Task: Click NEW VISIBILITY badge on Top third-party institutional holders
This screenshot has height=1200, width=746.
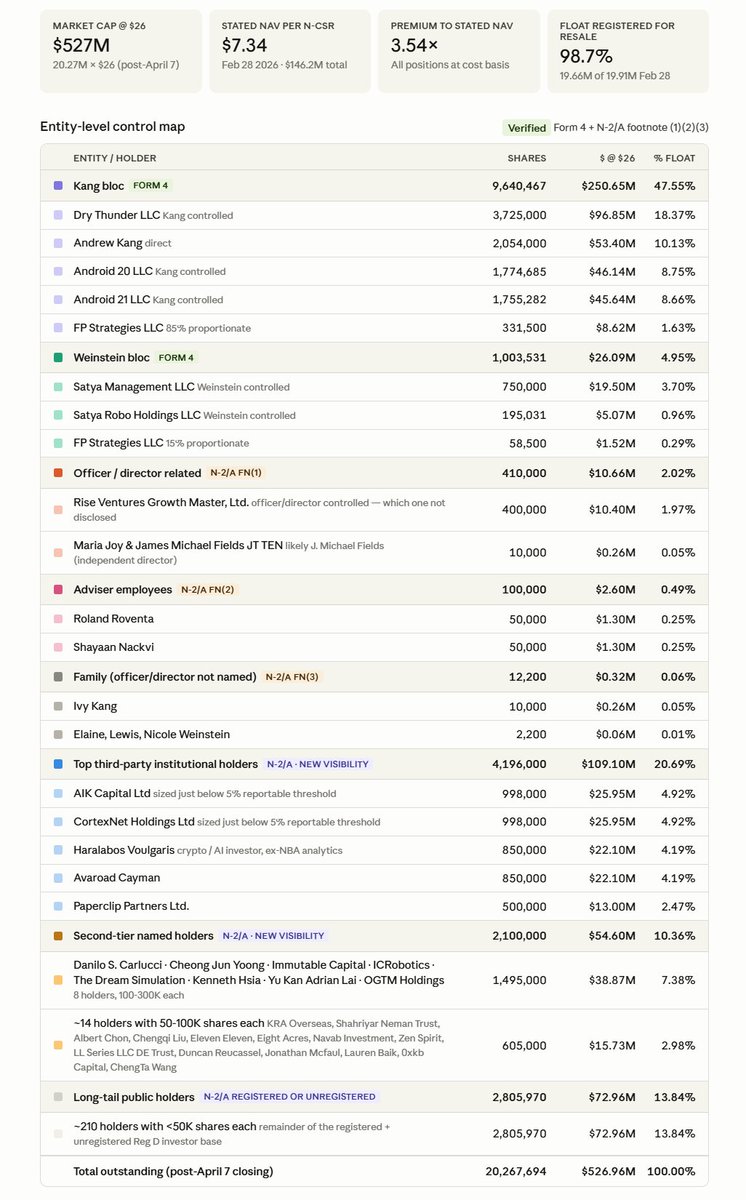Action: click(317, 764)
